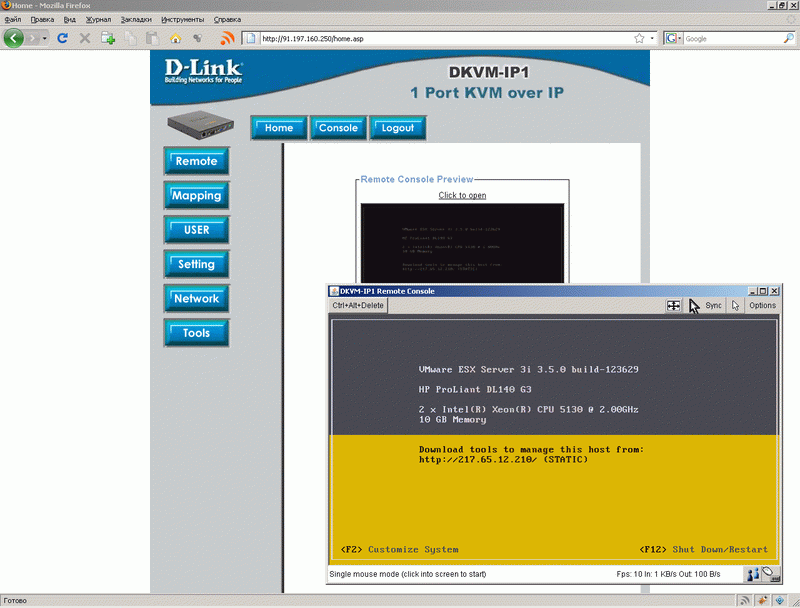The image size is (800, 608).
Task: Click the Copy icon in the Firefox toolbar
Action: 131,38
